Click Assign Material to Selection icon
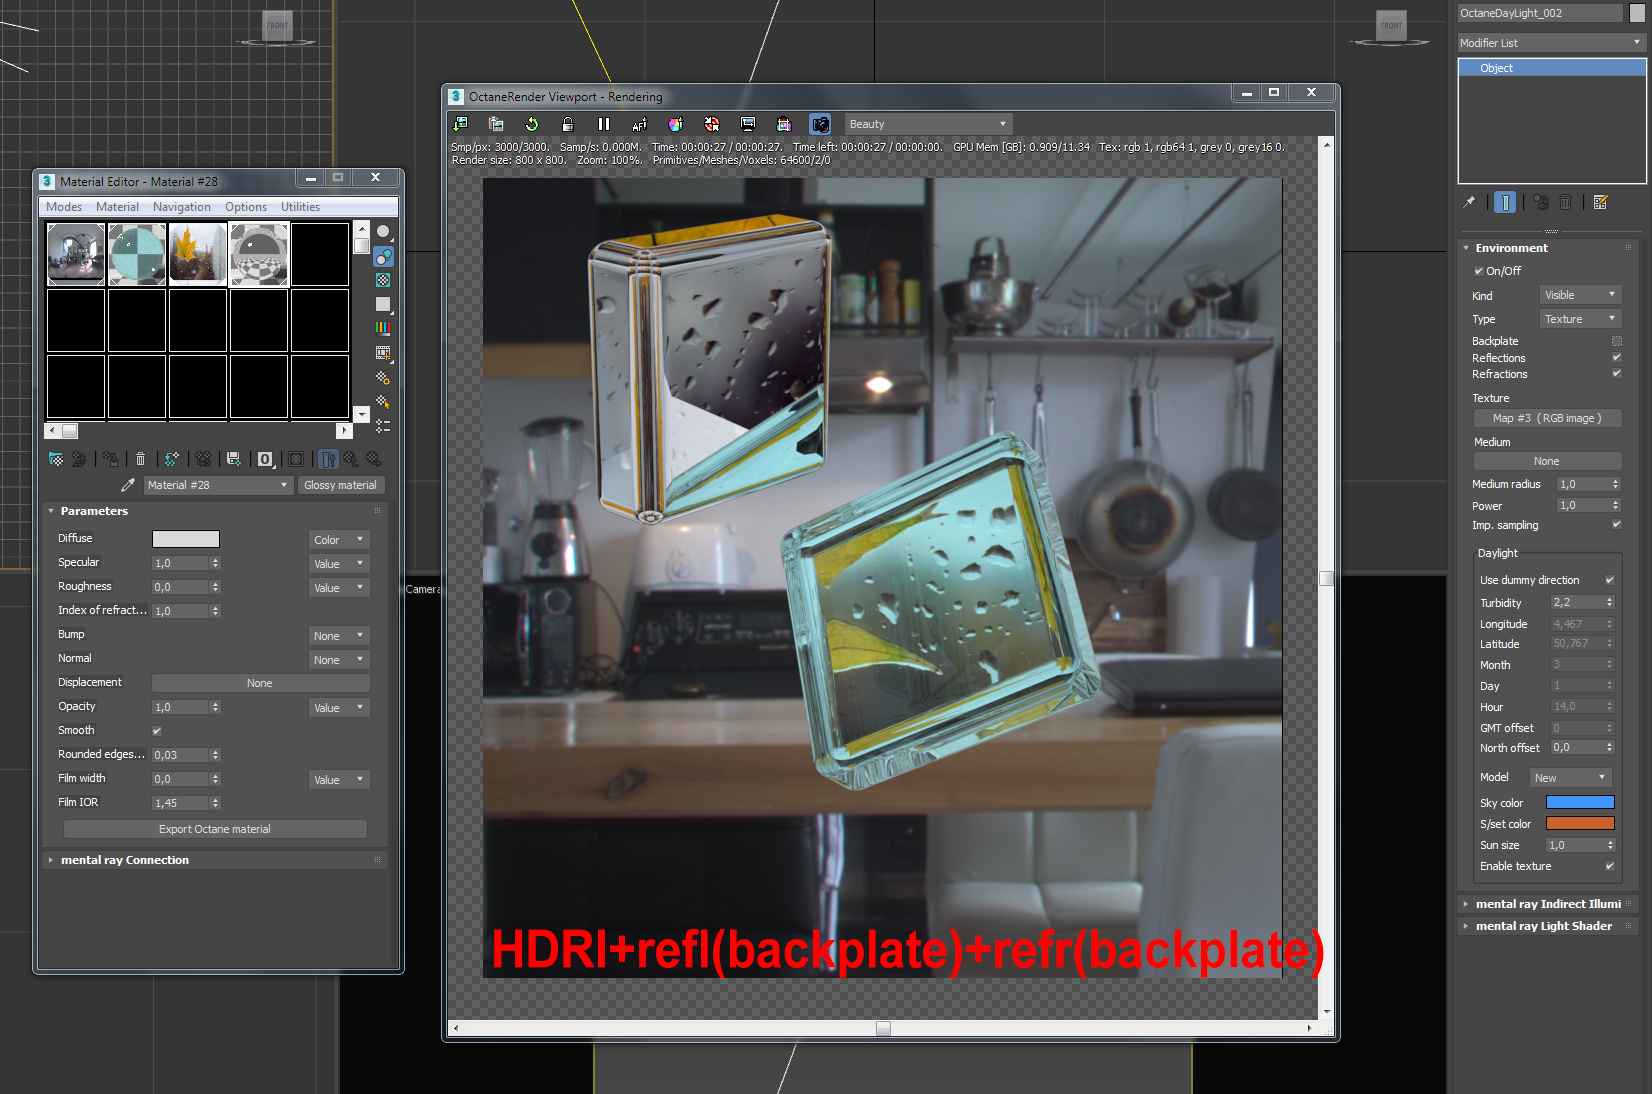The image size is (1652, 1094). [x=110, y=459]
